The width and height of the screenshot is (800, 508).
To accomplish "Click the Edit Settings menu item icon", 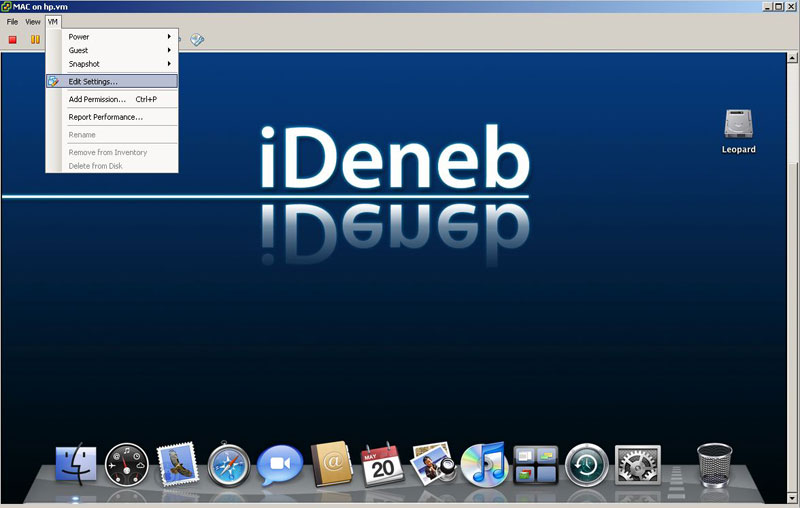I will pyautogui.click(x=53, y=81).
